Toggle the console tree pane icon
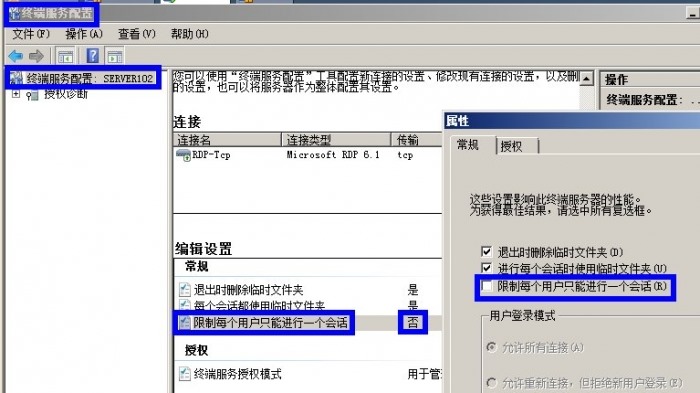Image resolution: width=700 pixels, height=393 pixels. [65, 56]
